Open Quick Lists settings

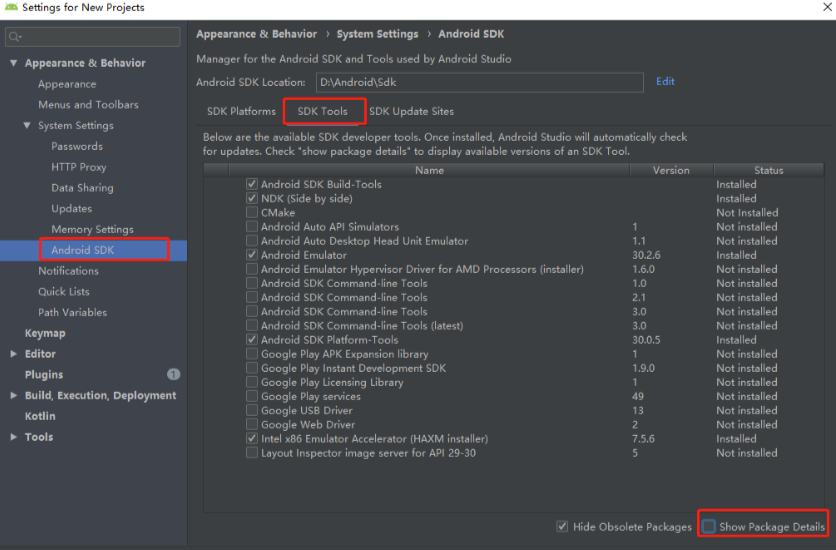coord(63,292)
